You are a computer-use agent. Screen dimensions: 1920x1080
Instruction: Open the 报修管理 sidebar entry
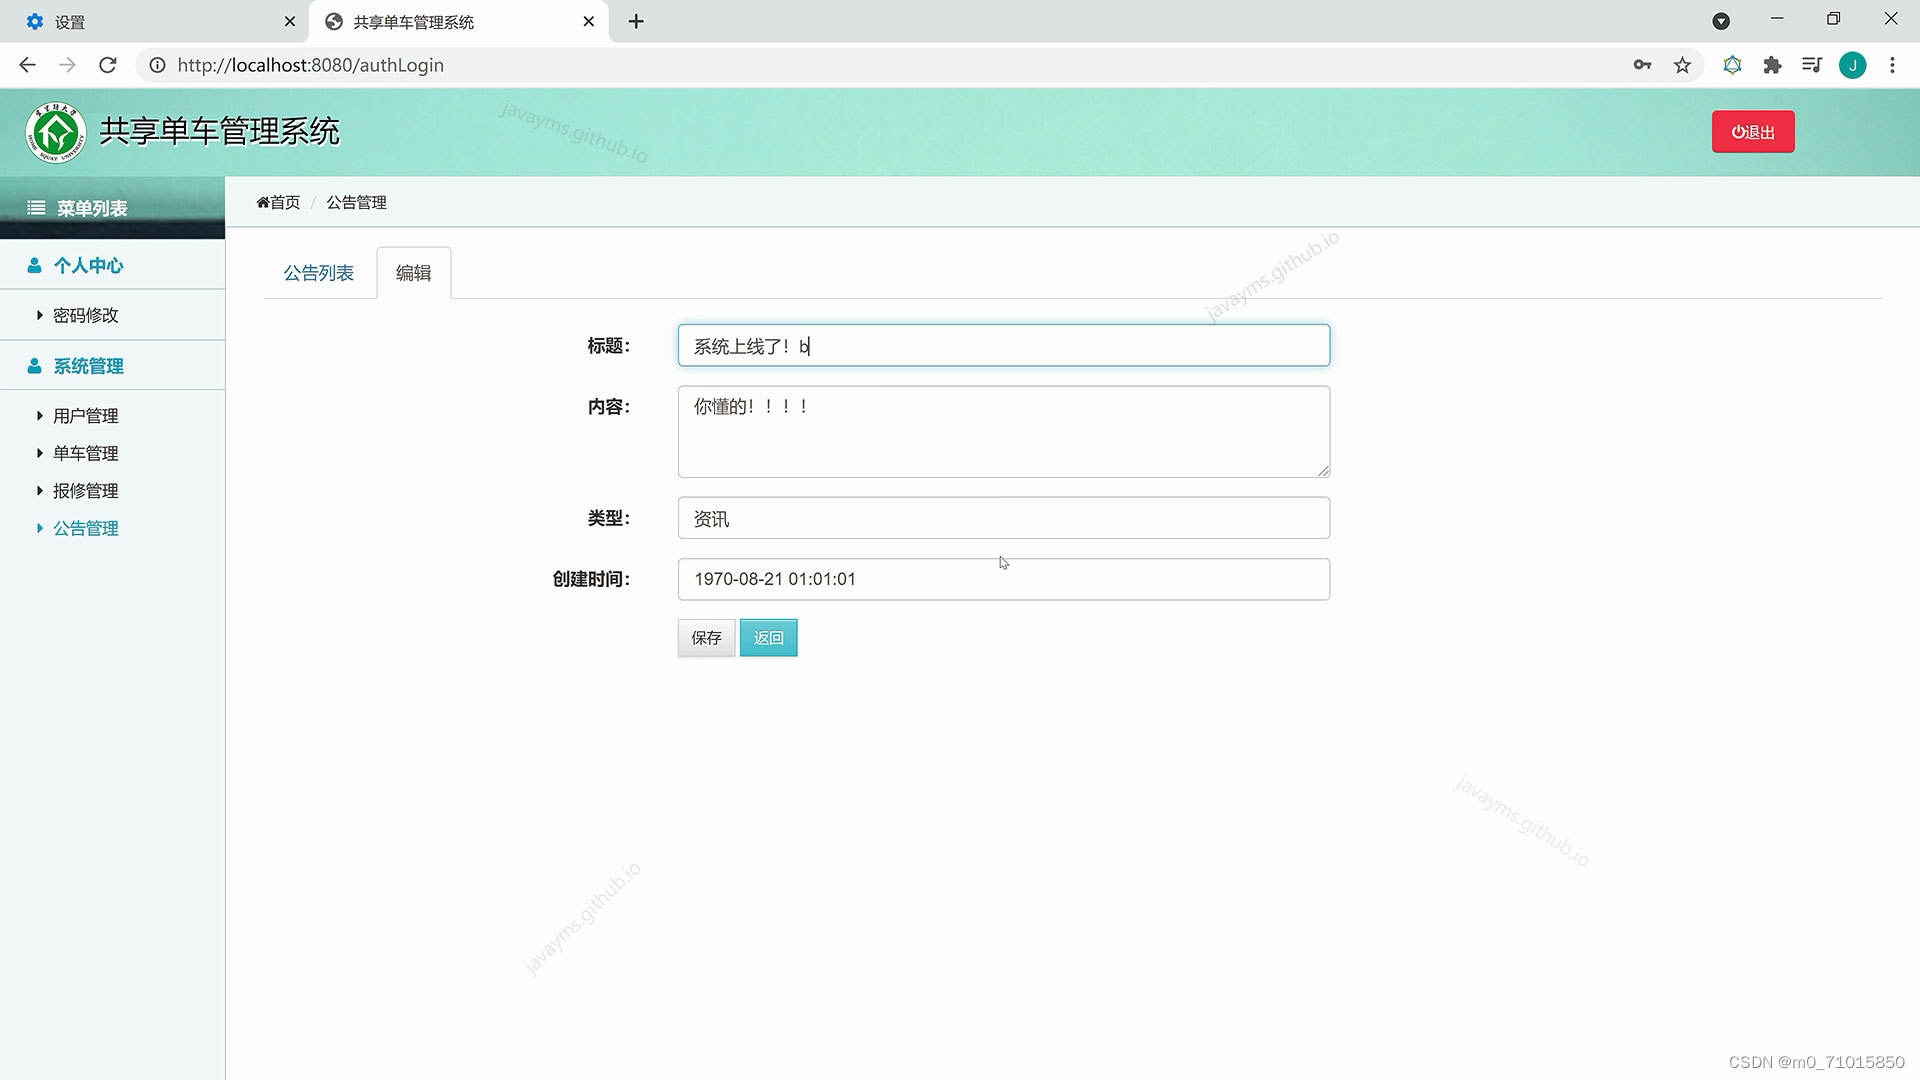[x=85, y=491]
